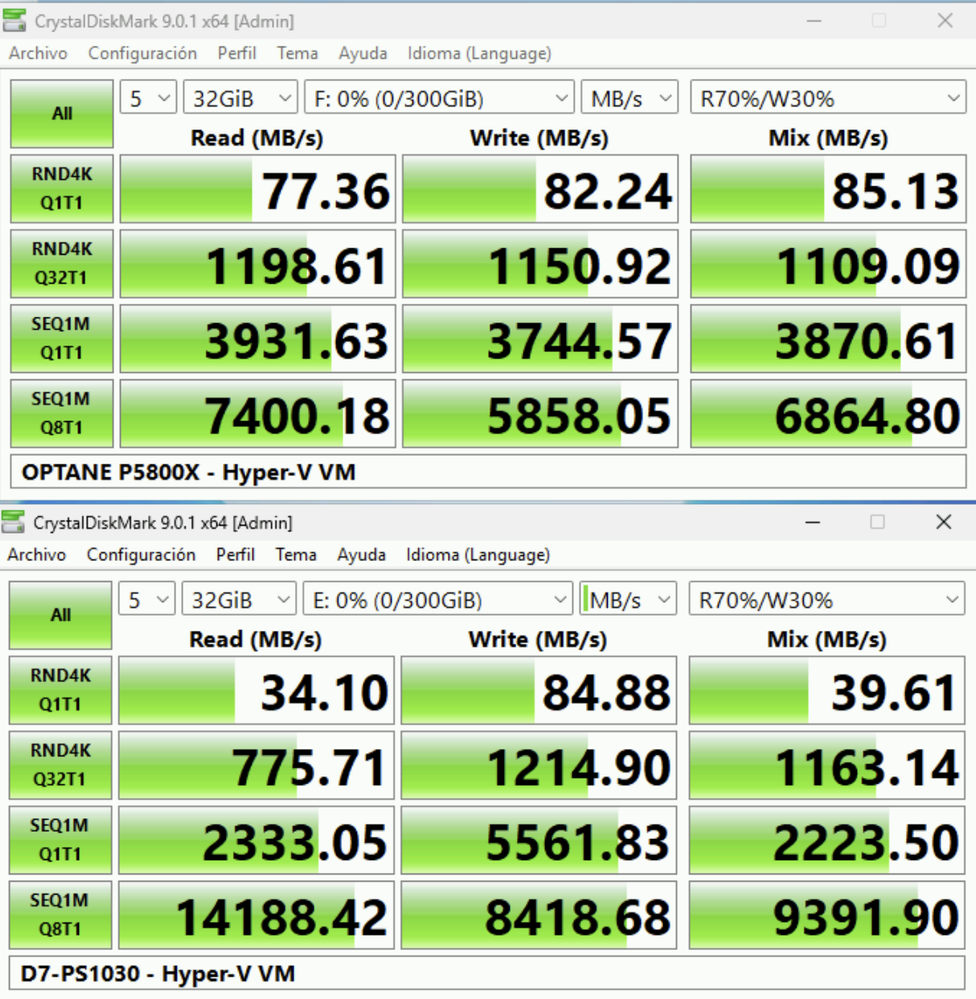Viewport: 976px width, 999px height.
Task: Select the 34.10 read result
Action: [257, 690]
